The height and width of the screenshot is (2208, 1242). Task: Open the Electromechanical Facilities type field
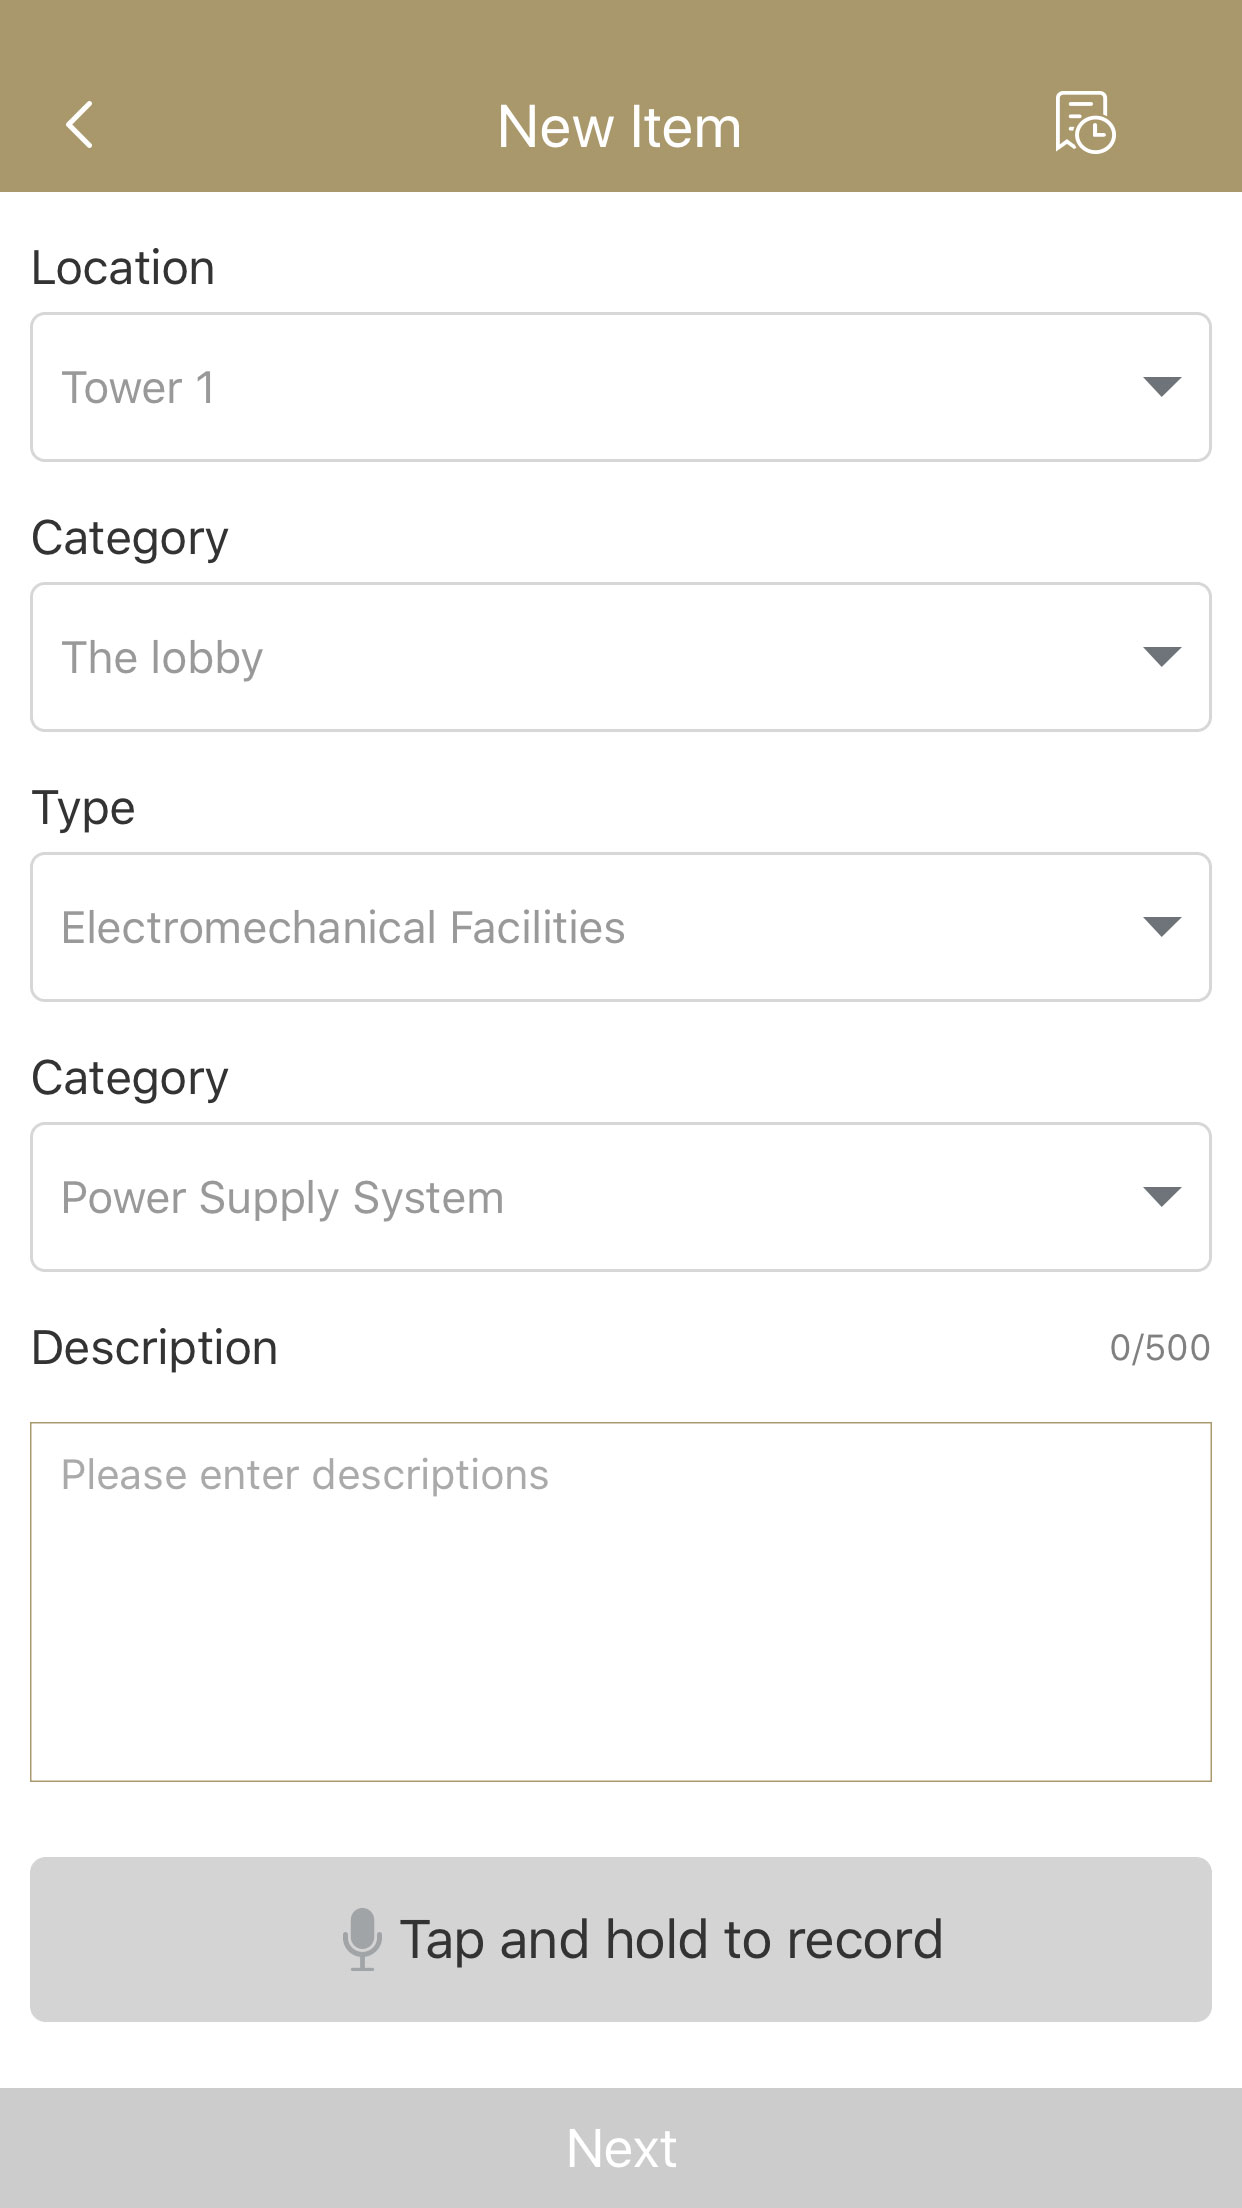click(x=621, y=927)
